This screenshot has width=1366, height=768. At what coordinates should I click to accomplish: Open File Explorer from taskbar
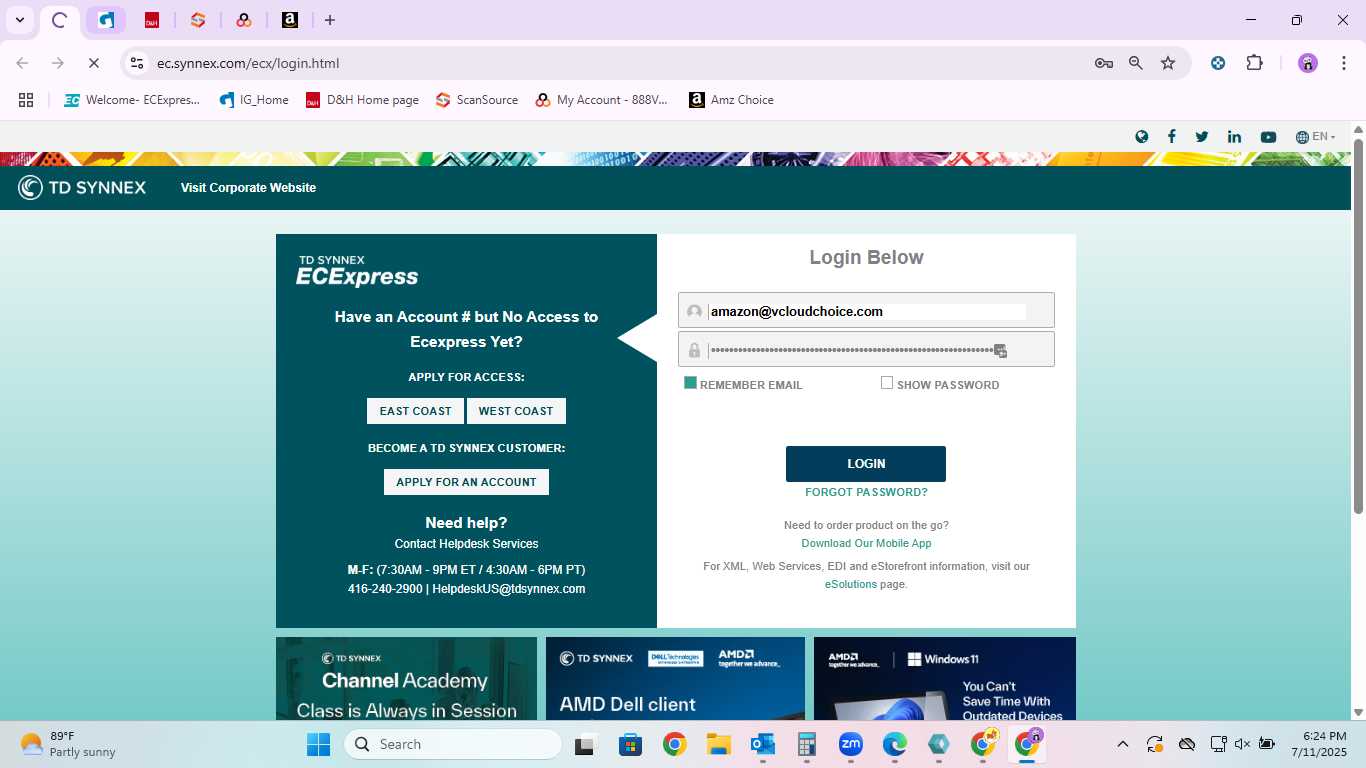(x=718, y=744)
